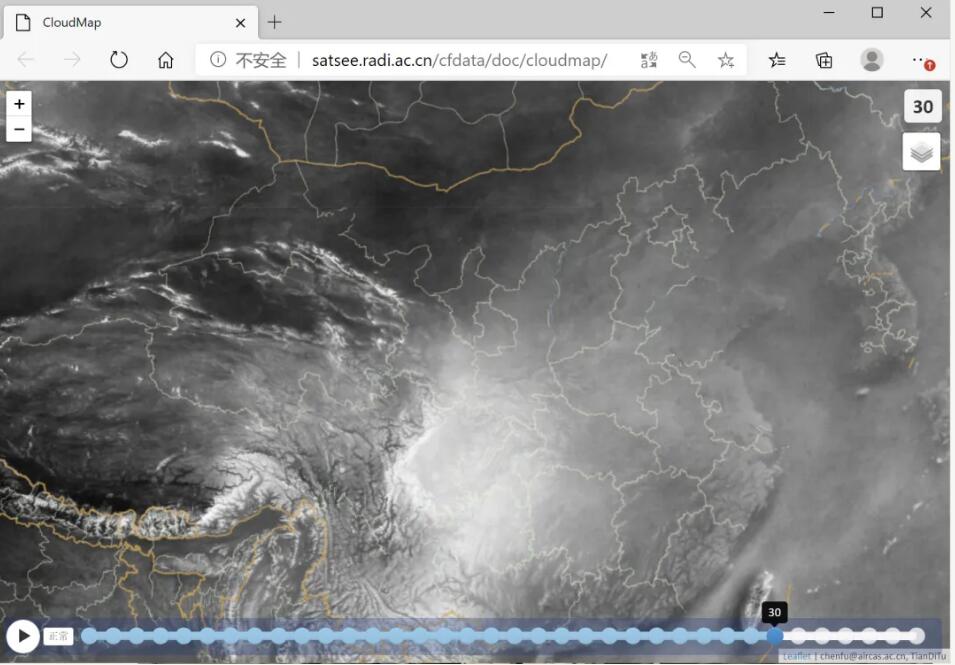Close the CloudMap tab
955x665 pixels.
click(241, 23)
